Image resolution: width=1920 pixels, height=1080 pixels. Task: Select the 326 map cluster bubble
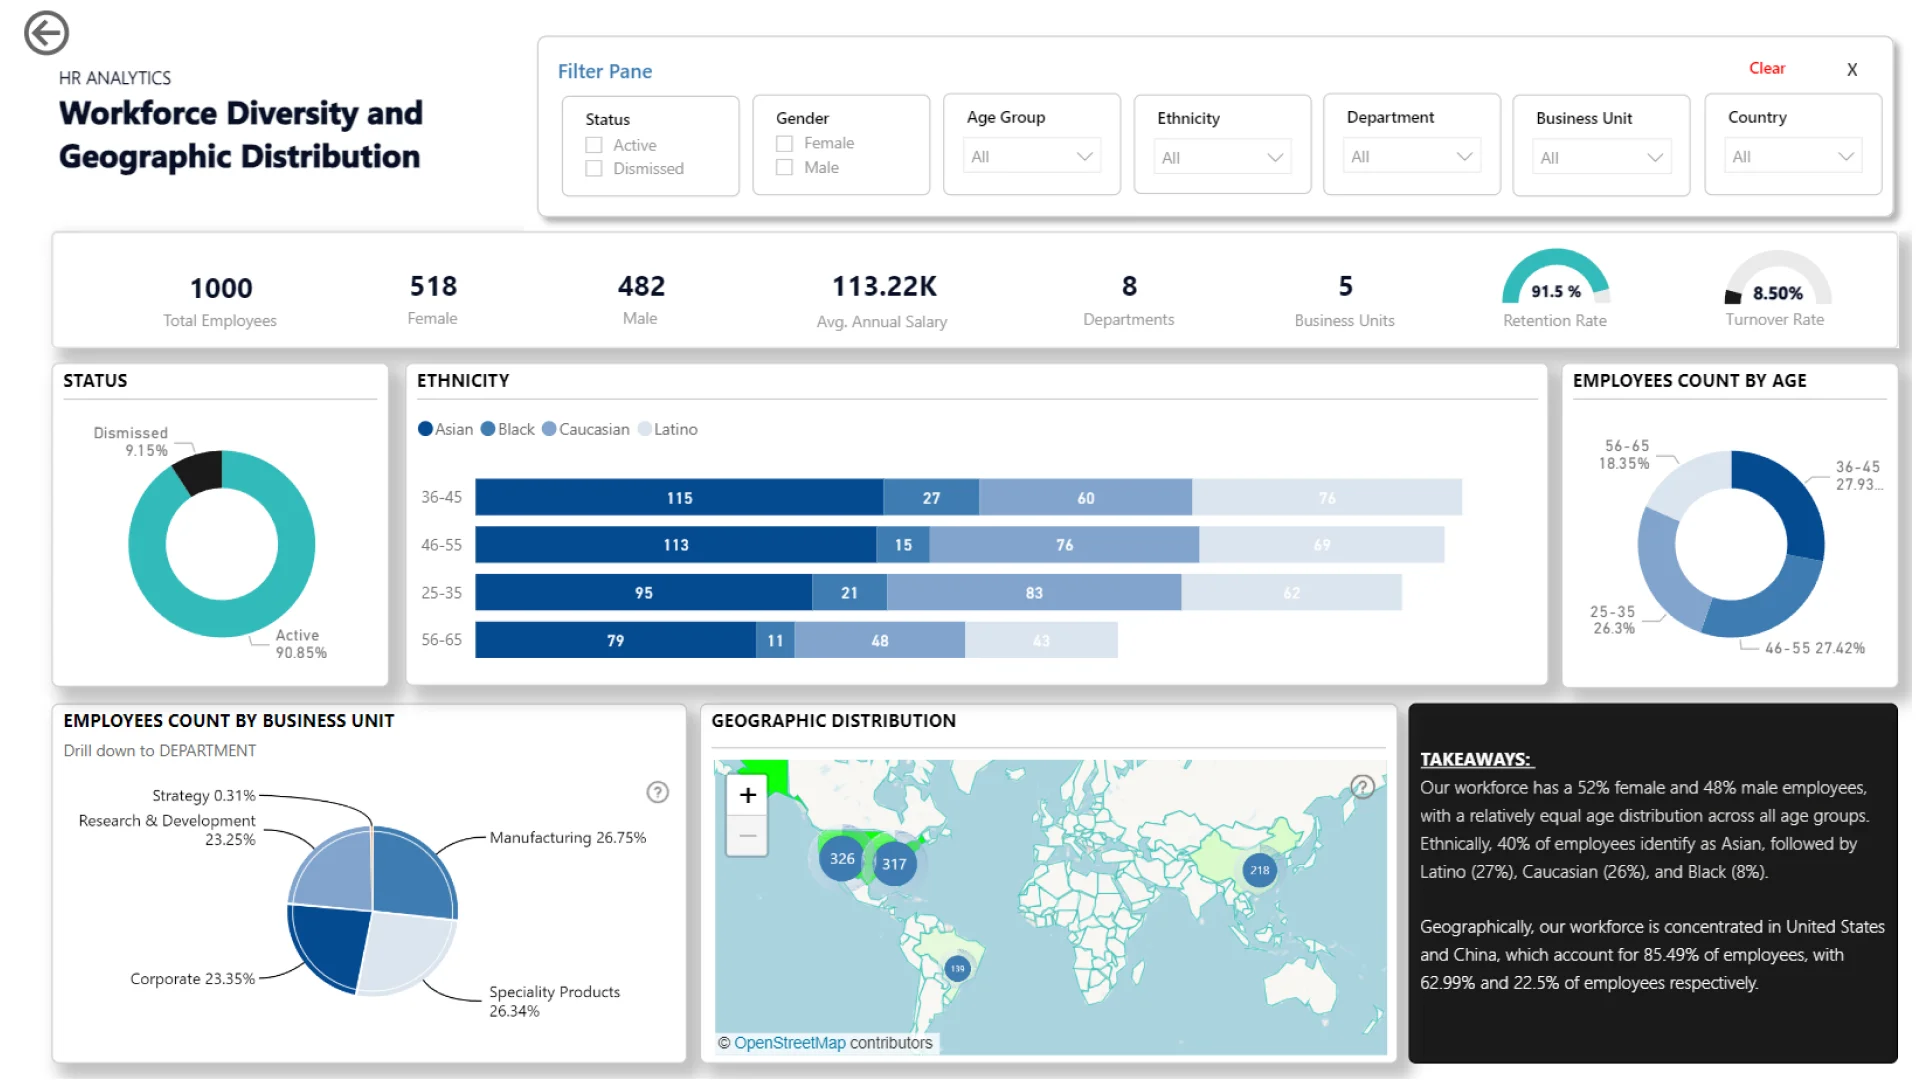(842, 859)
